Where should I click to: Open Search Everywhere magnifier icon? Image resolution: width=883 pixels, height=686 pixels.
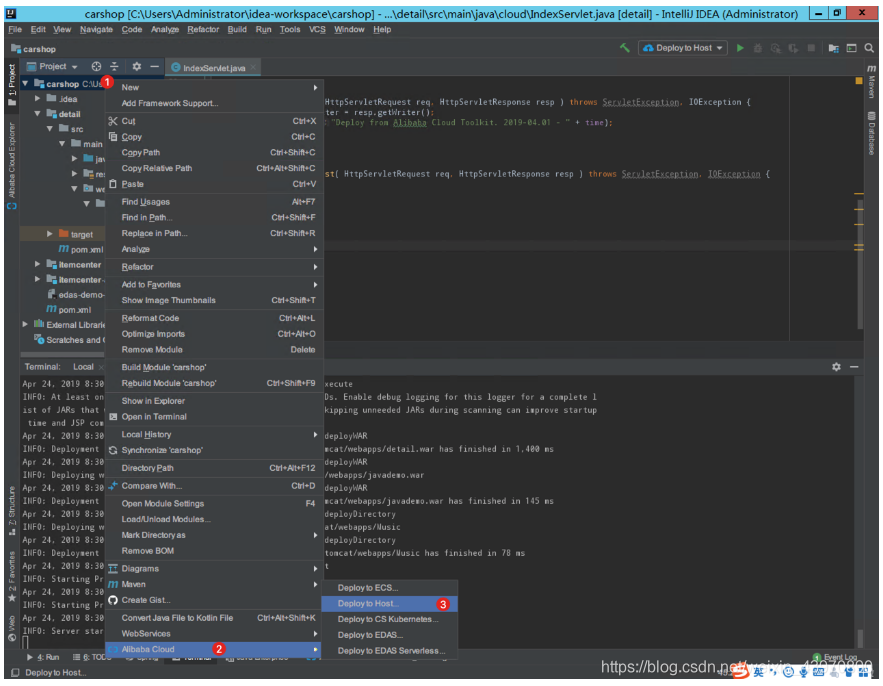click(869, 48)
